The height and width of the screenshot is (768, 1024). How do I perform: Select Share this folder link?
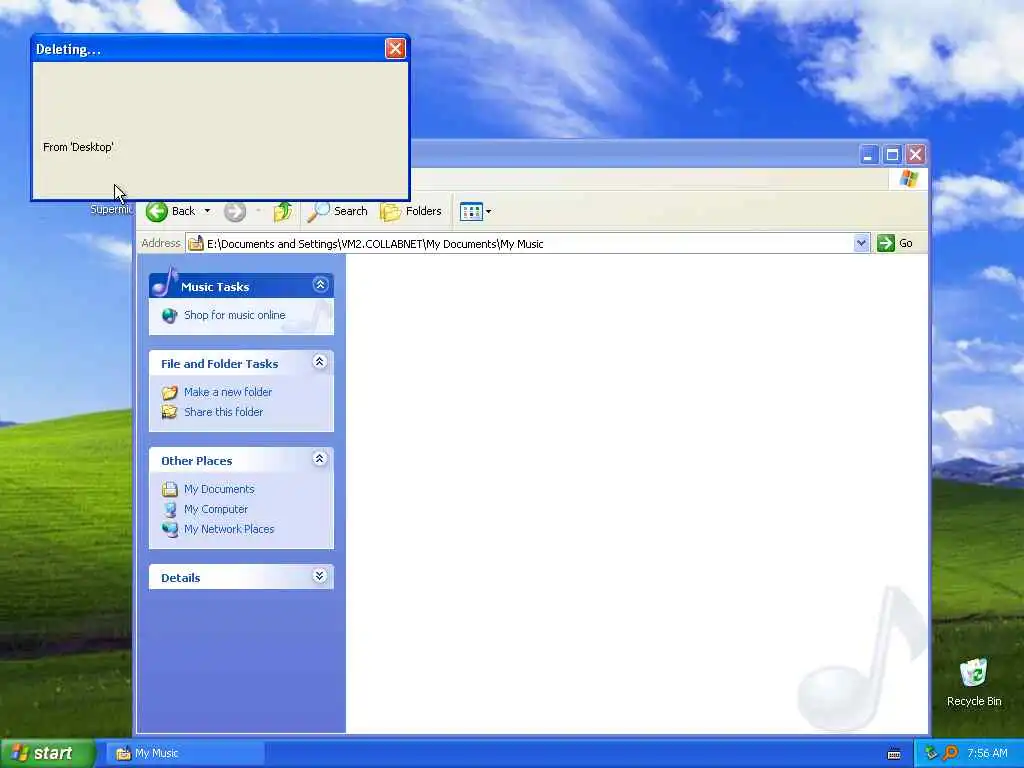pos(223,412)
